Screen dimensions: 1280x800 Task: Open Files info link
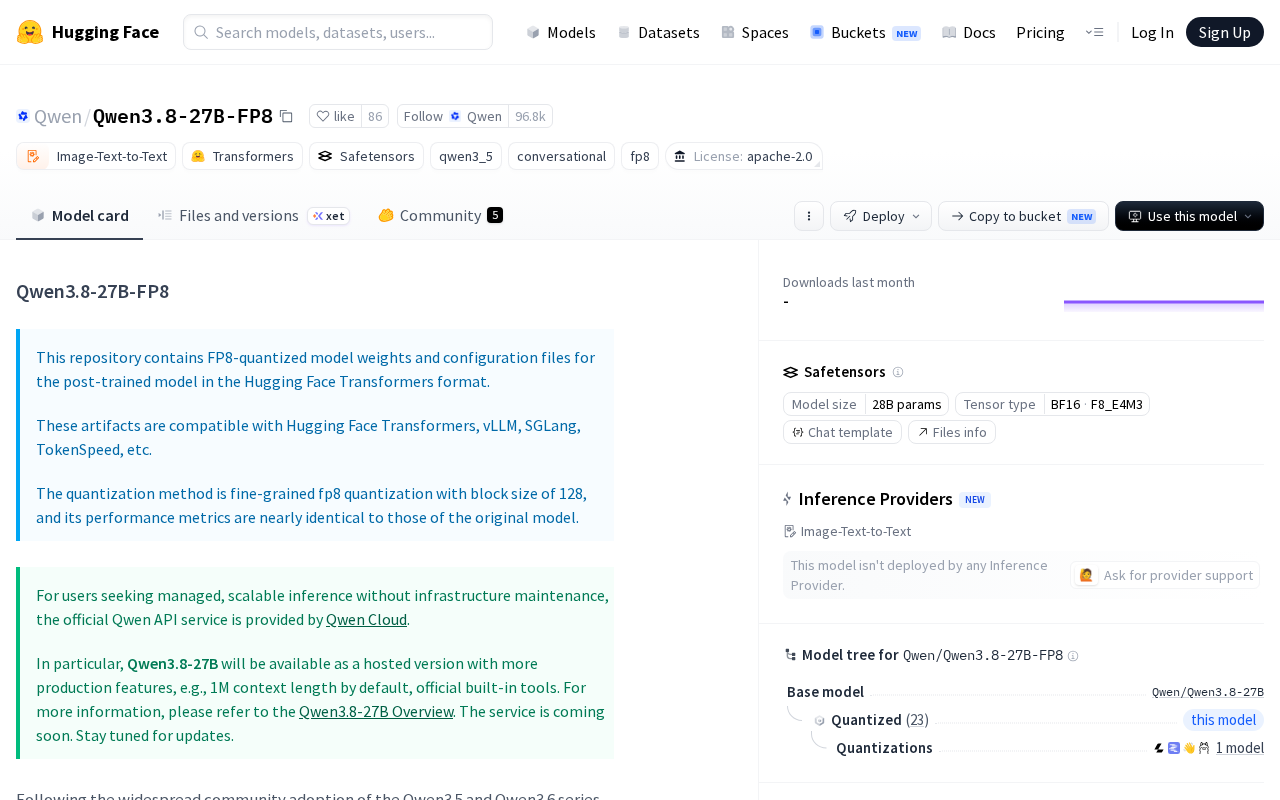pos(952,432)
